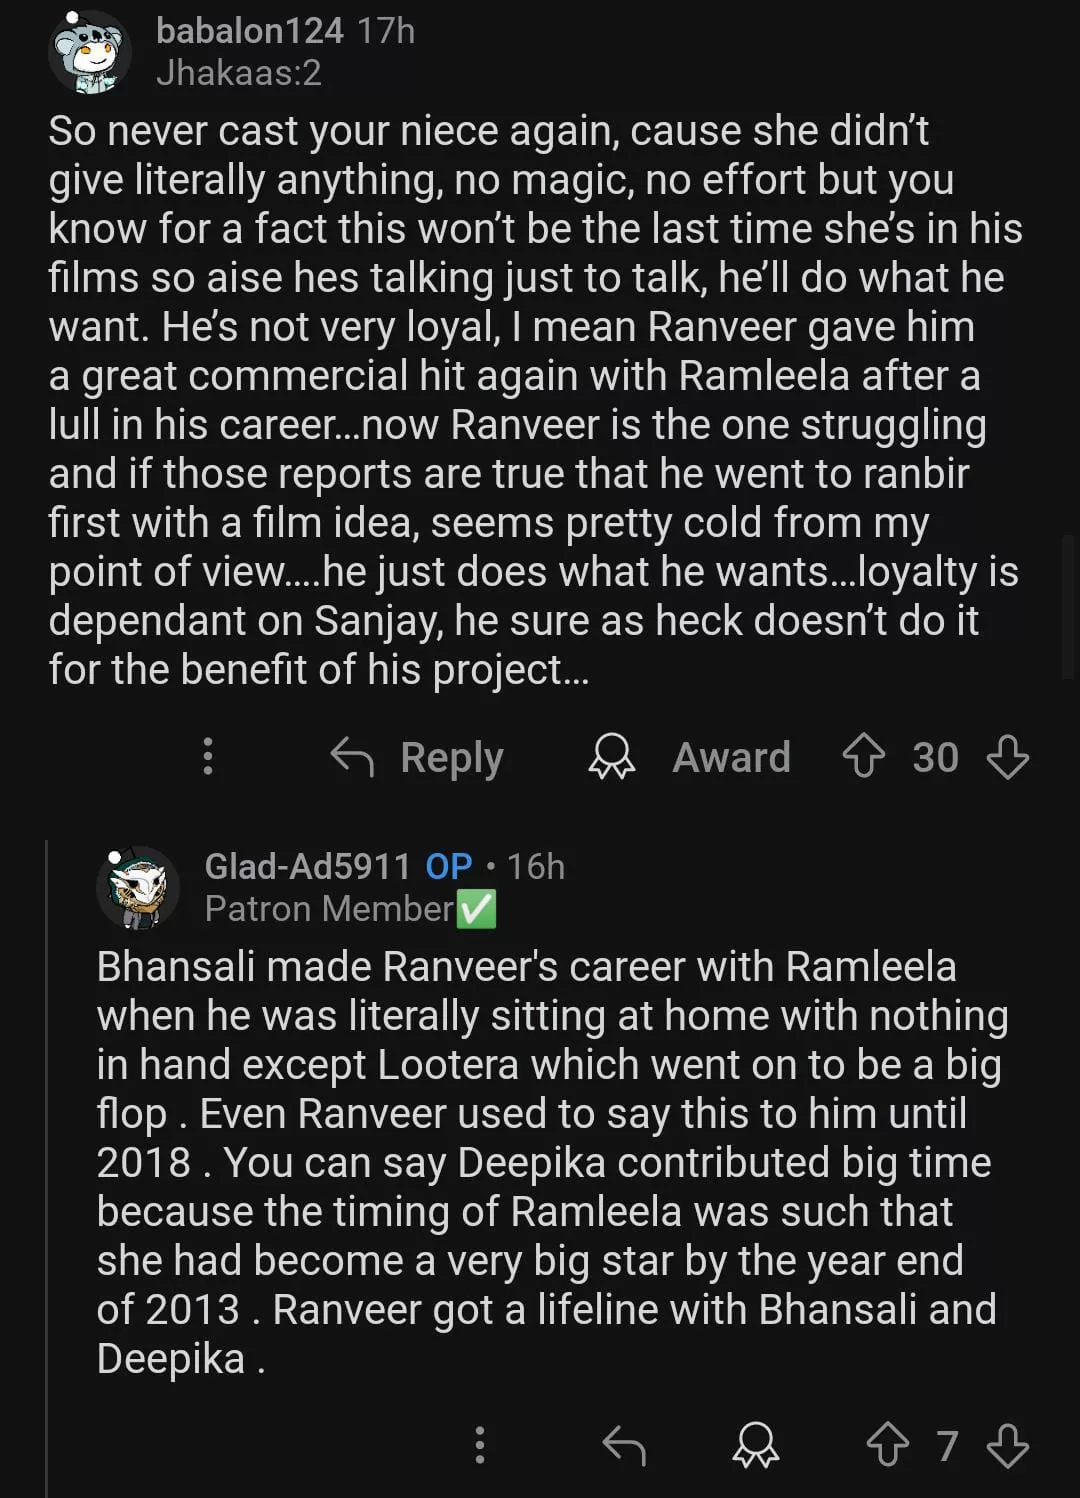1080x1498 pixels.
Task: Open Glad-Ad5911's avatar
Action: (x=138, y=887)
